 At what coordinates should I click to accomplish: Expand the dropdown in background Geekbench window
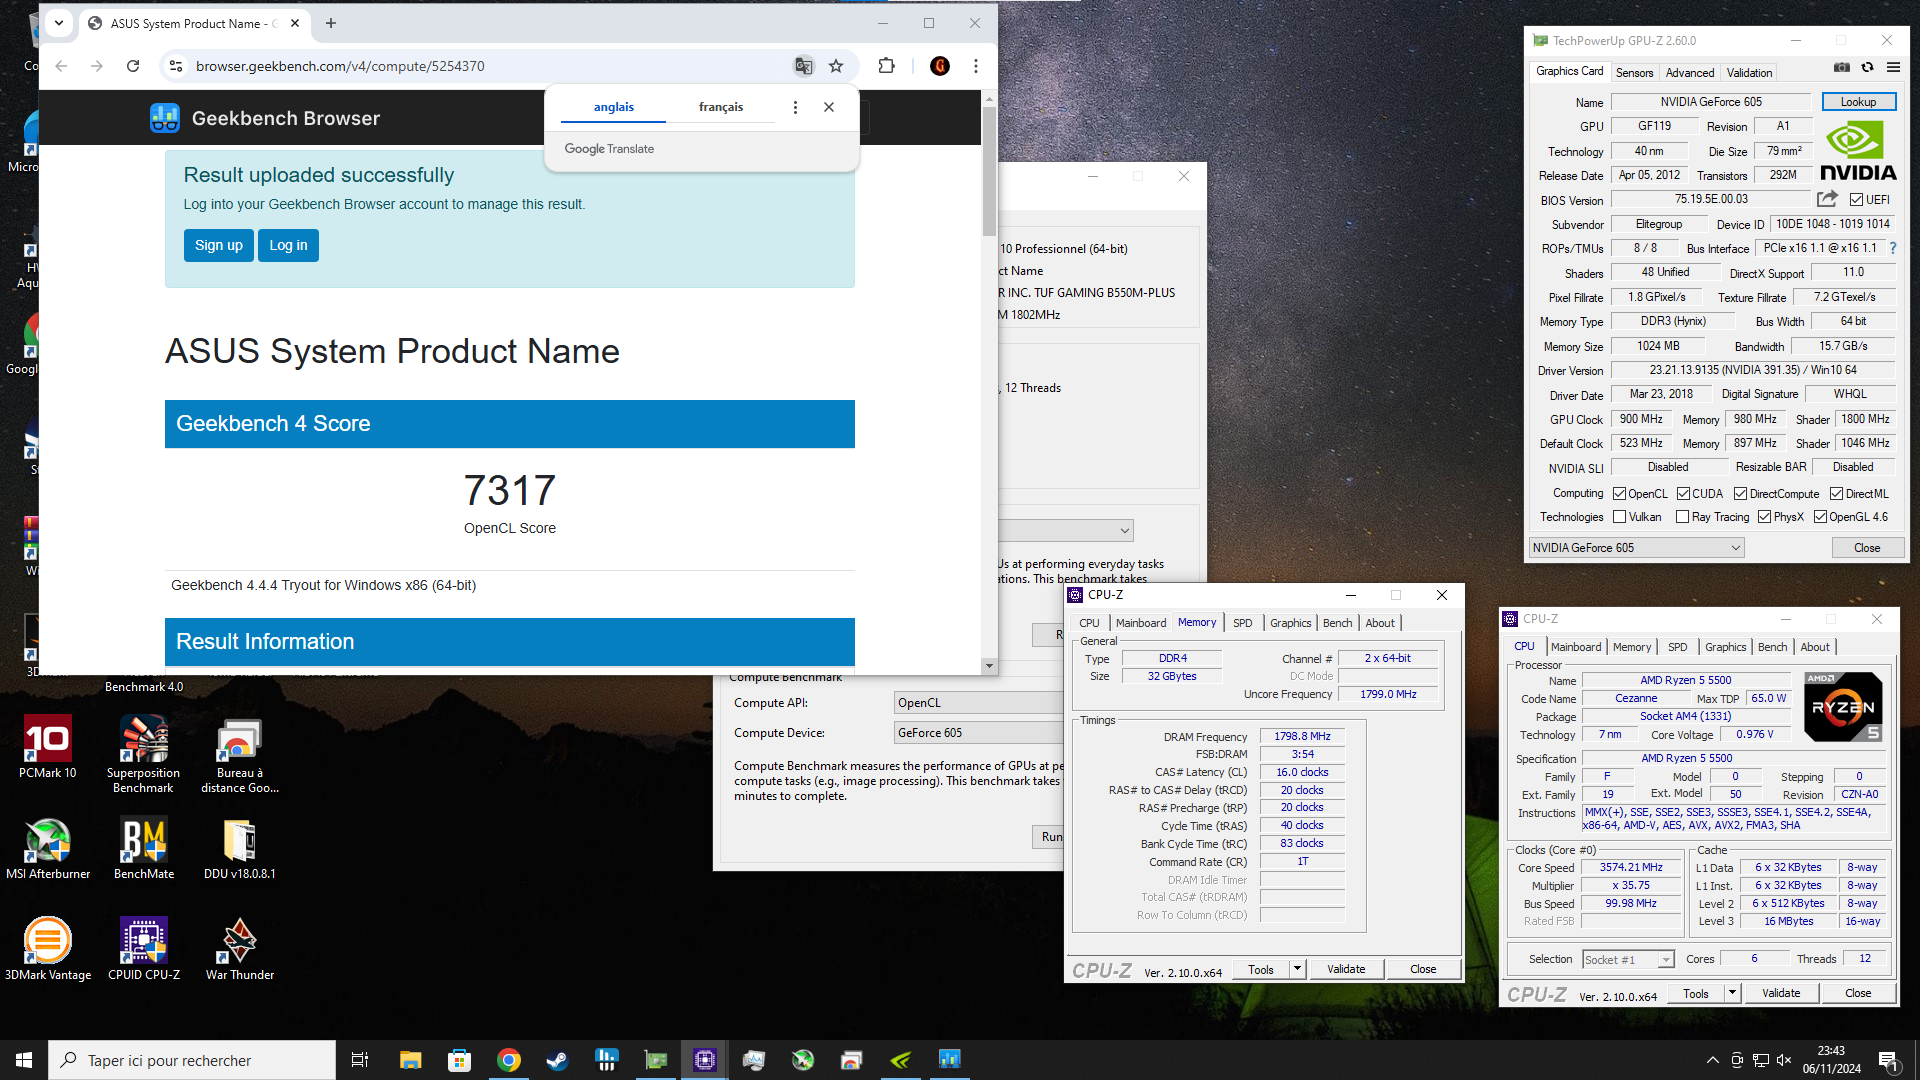point(1124,530)
